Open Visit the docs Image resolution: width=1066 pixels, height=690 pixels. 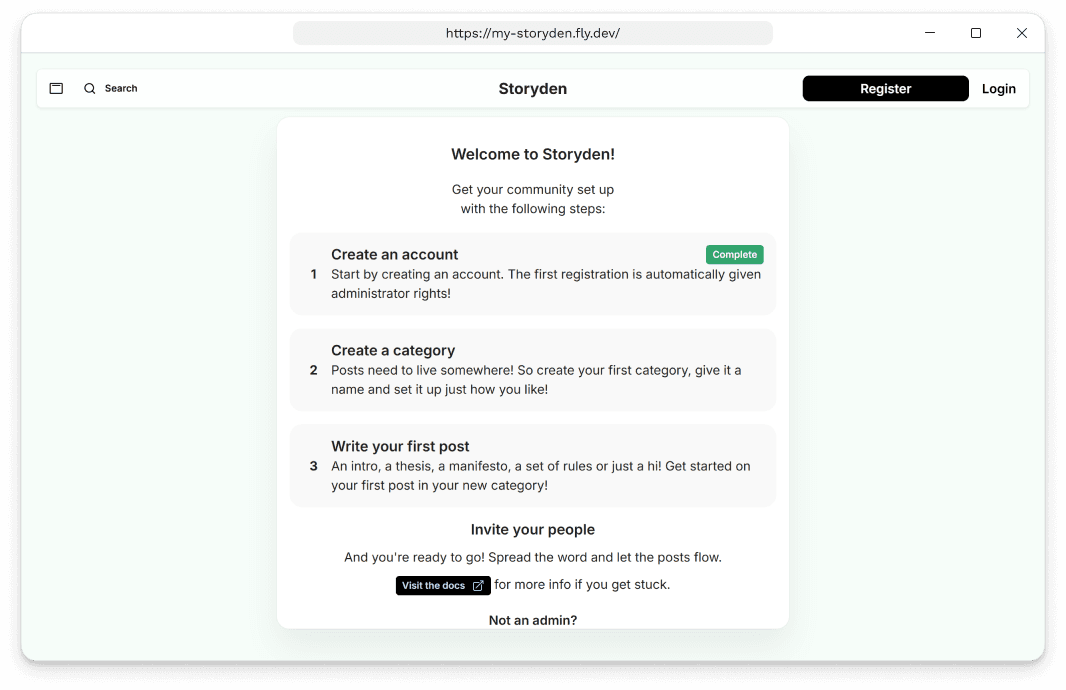tap(435, 585)
